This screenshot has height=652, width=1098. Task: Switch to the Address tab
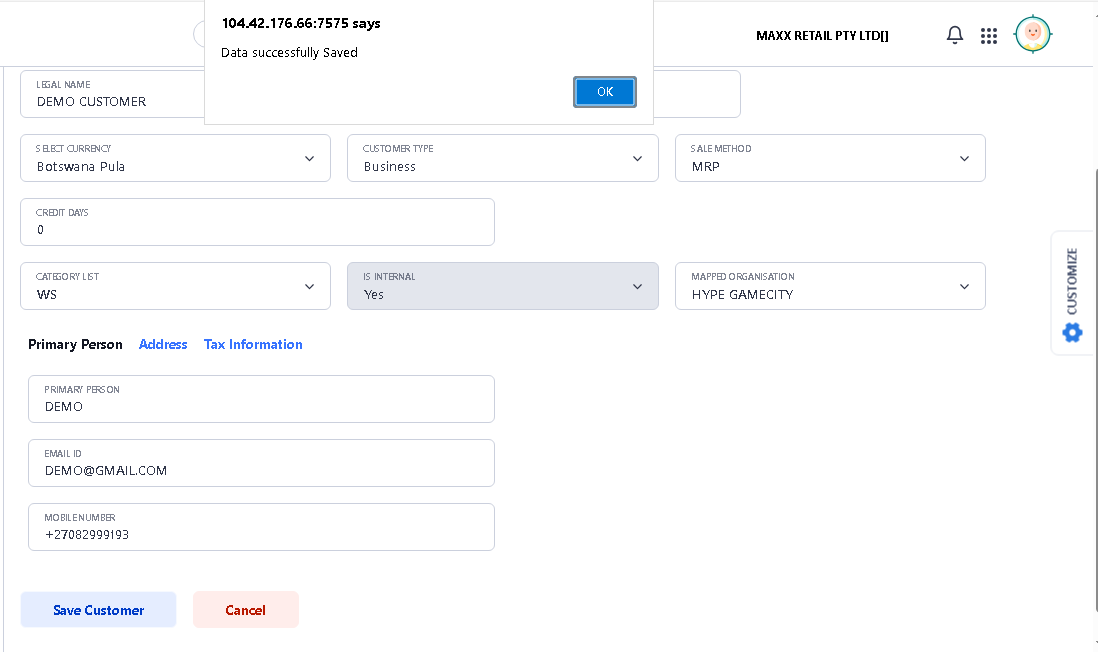click(163, 344)
